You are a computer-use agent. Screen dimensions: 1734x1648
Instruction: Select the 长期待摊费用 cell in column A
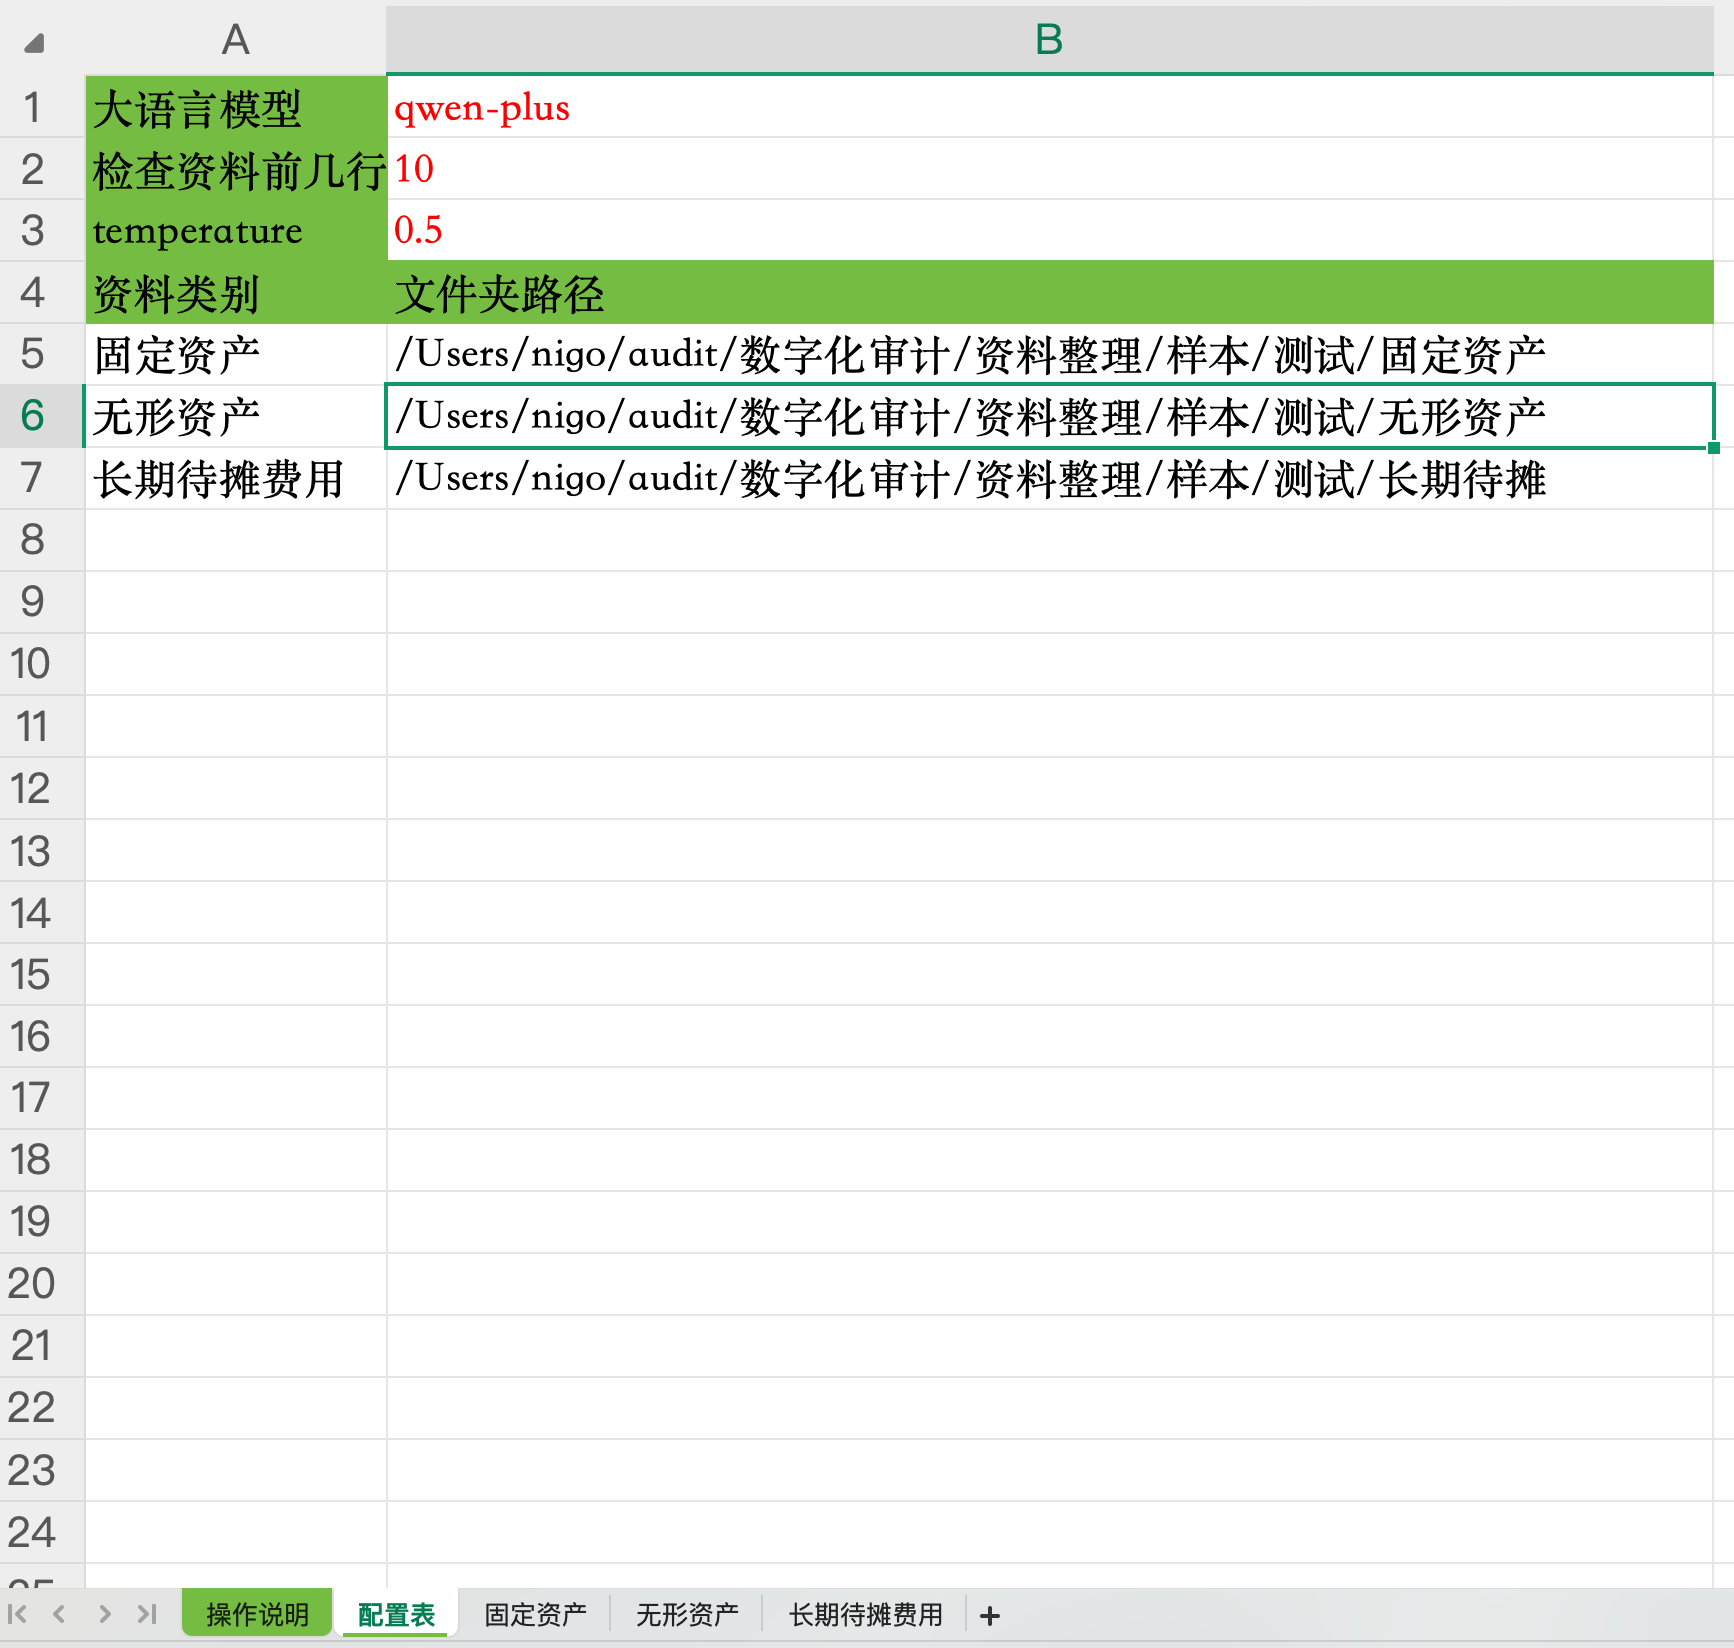[235, 478]
